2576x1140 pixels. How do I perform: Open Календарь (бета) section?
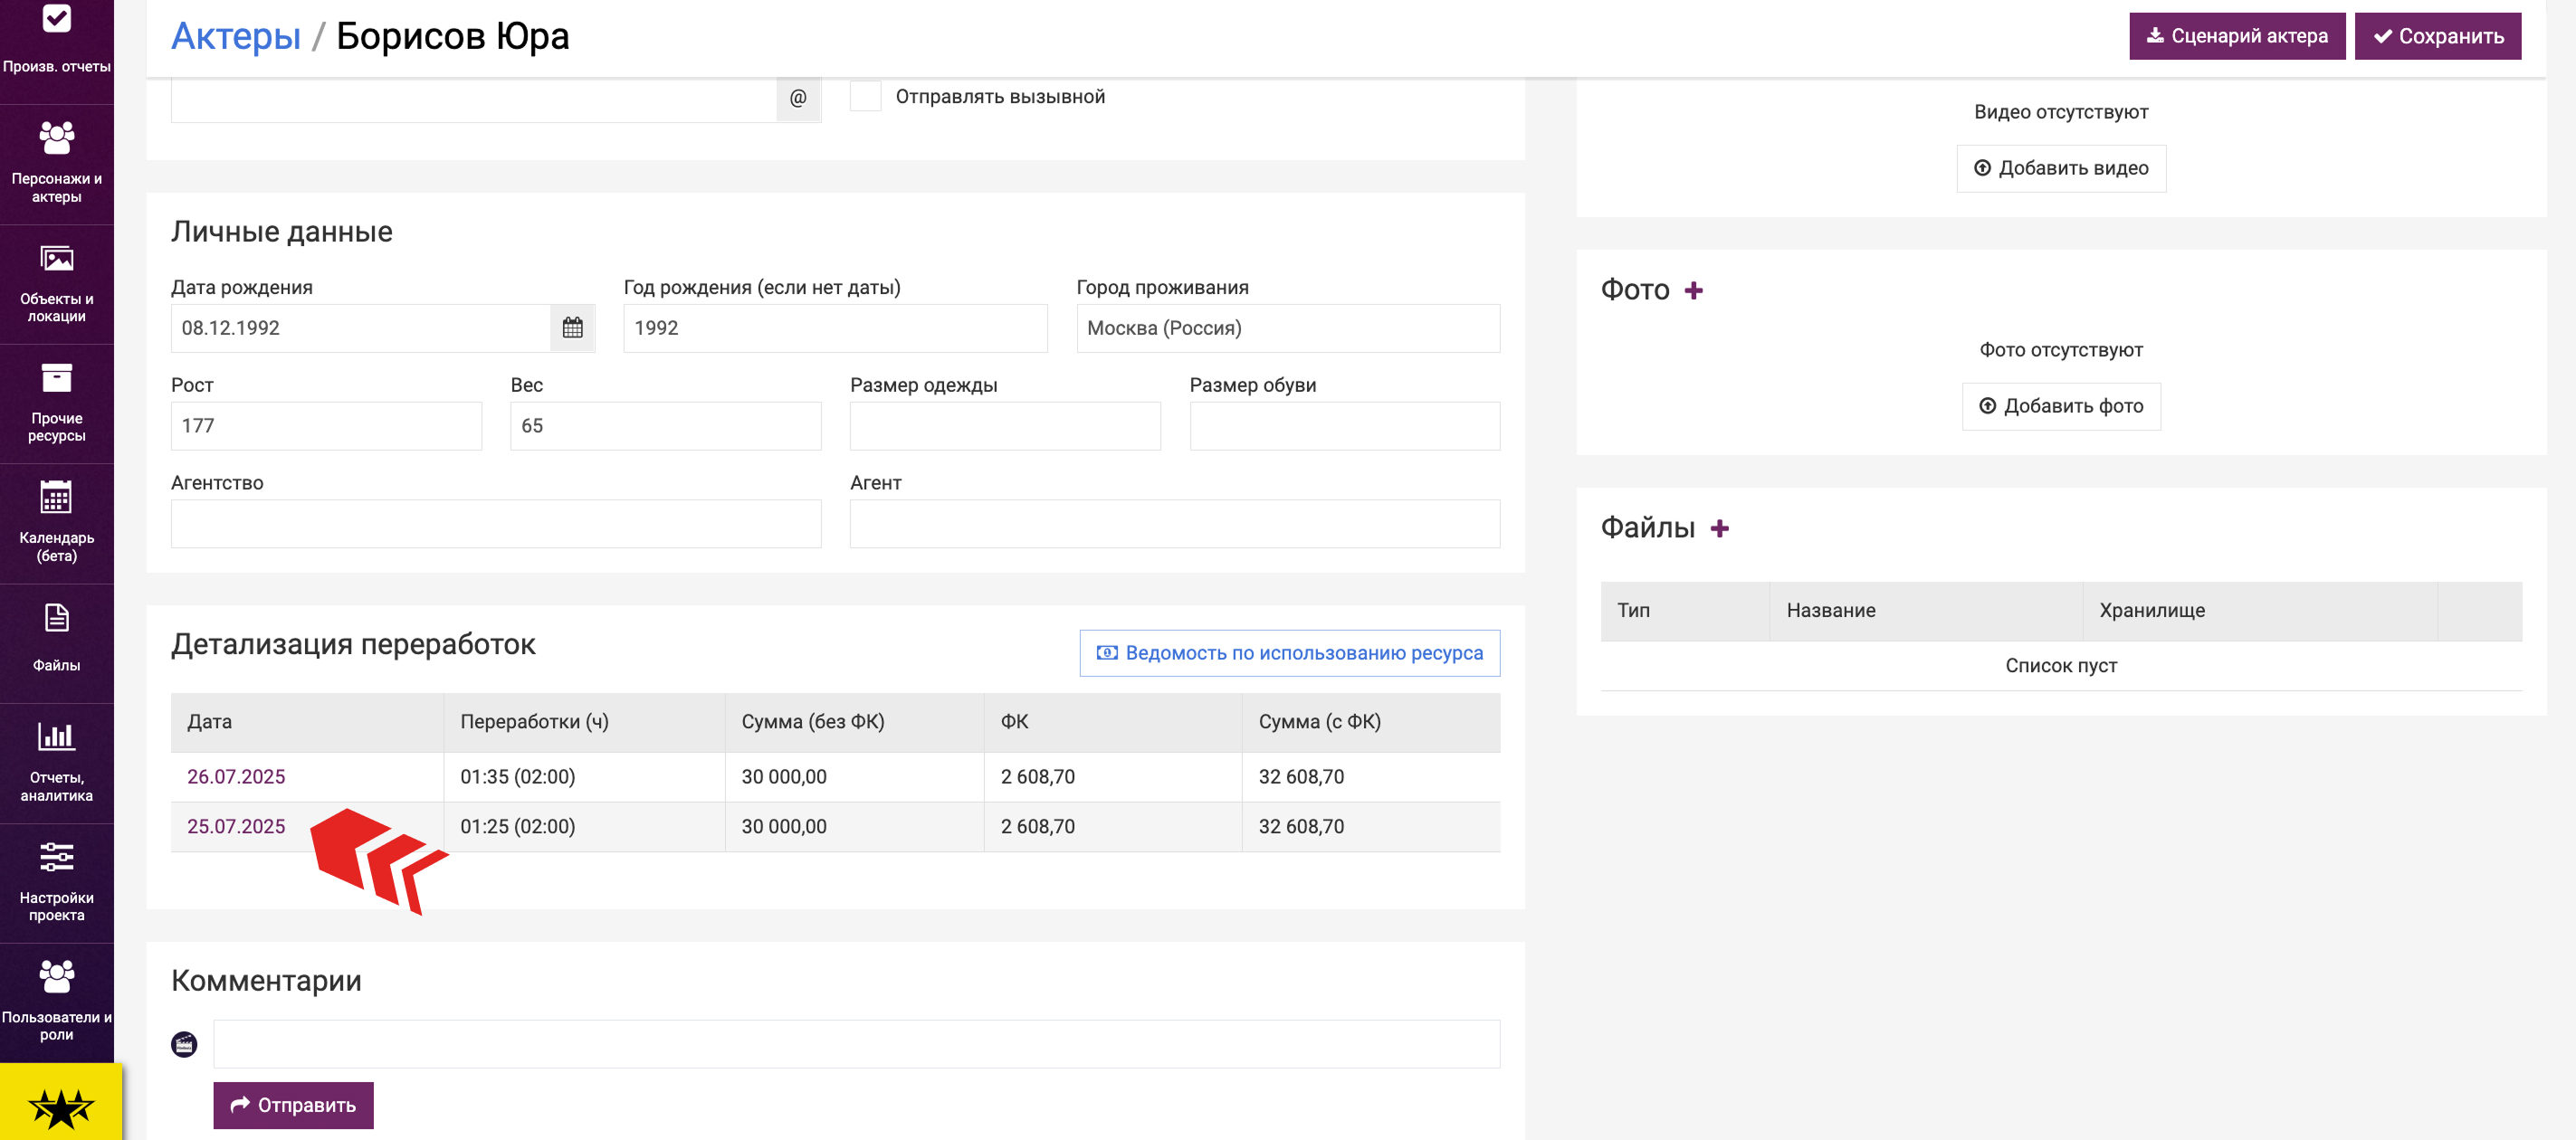[x=57, y=524]
